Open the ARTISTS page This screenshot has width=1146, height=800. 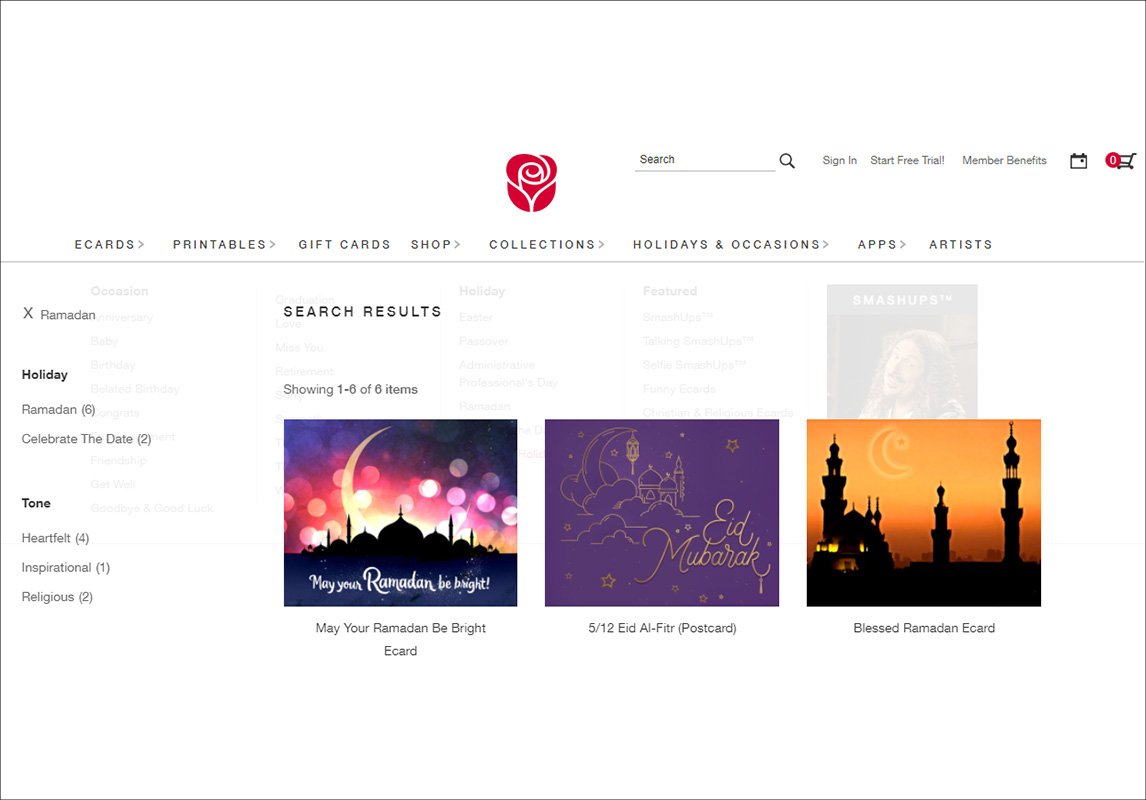click(960, 245)
